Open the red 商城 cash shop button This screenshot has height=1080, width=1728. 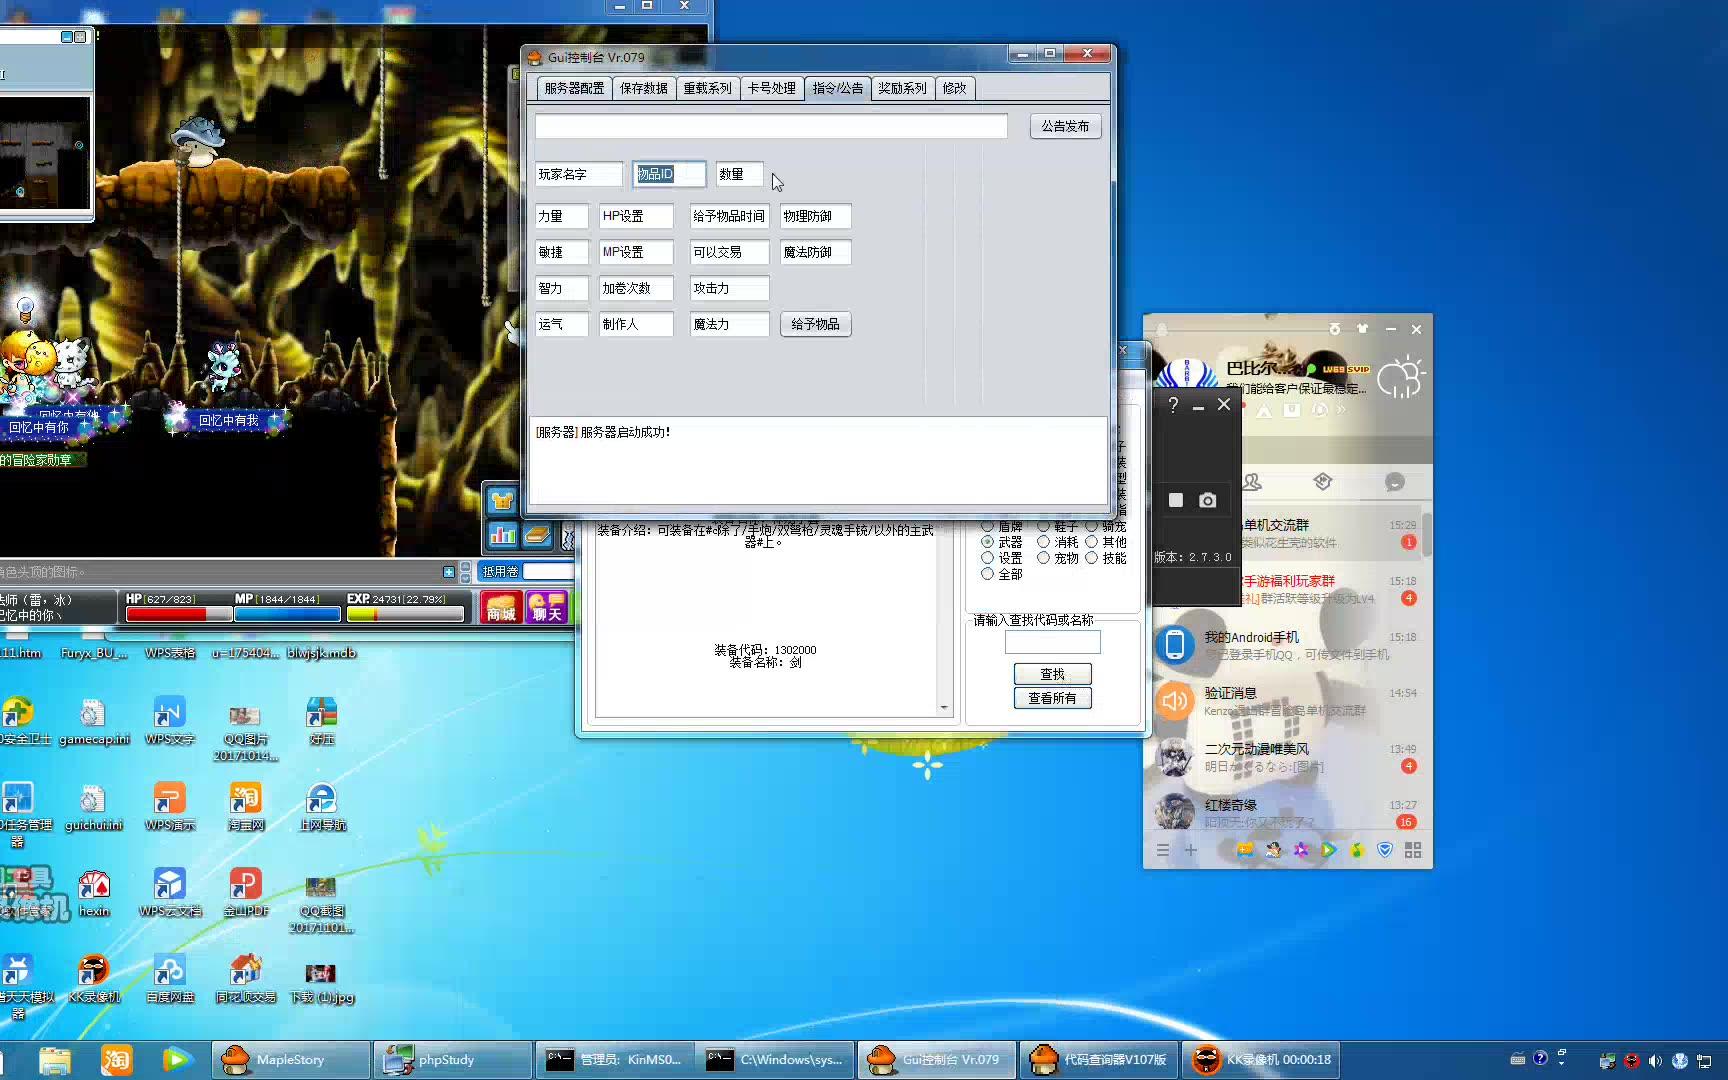(x=501, y=607)
